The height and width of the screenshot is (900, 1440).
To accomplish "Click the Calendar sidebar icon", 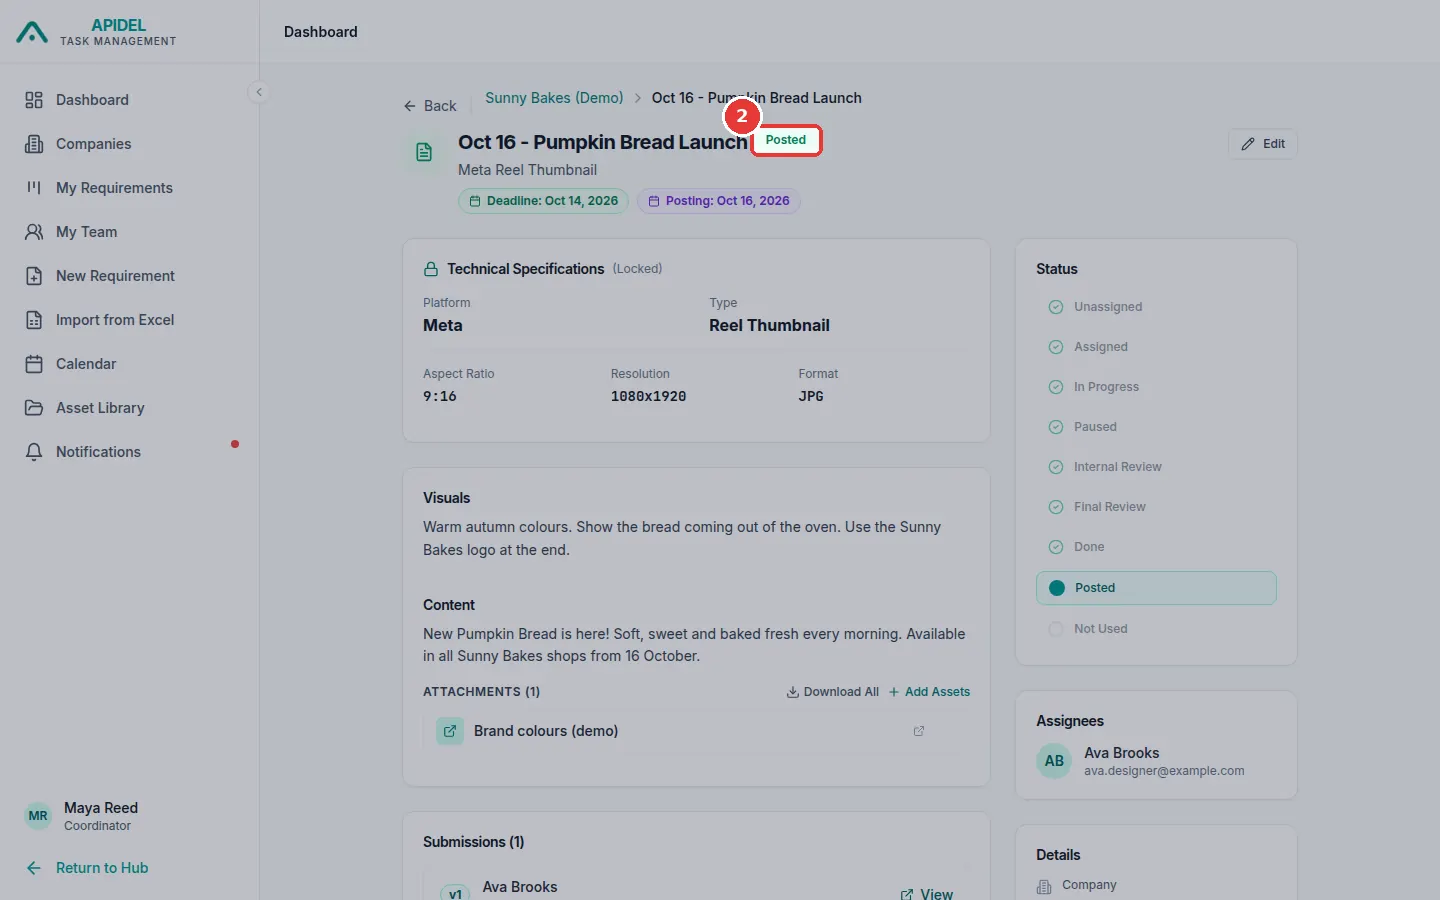I will point(34,364).
